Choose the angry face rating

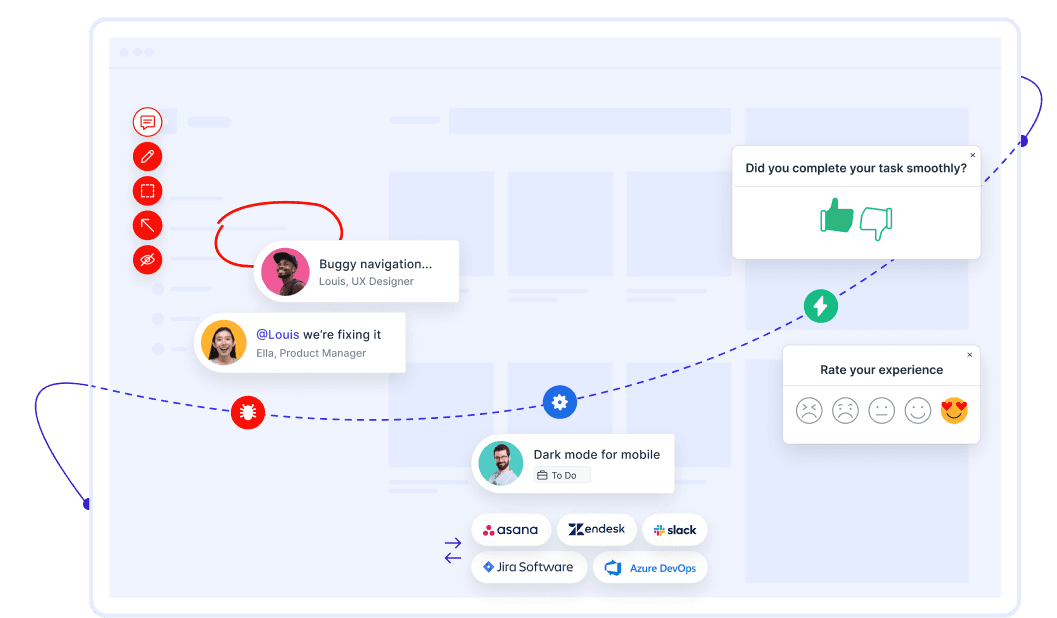click(x=809, y=410)
